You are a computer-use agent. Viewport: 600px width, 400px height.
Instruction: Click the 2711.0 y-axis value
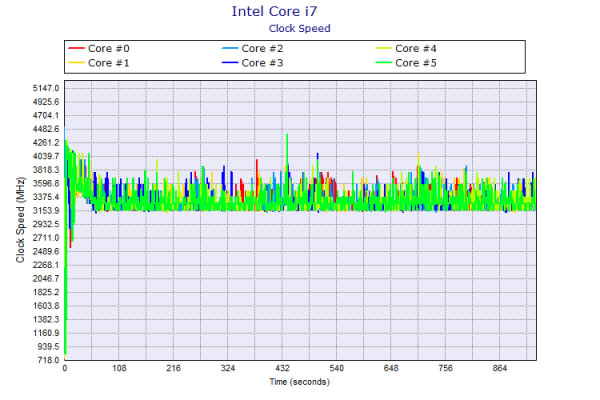pyautogui.click(x=46, y=238)
